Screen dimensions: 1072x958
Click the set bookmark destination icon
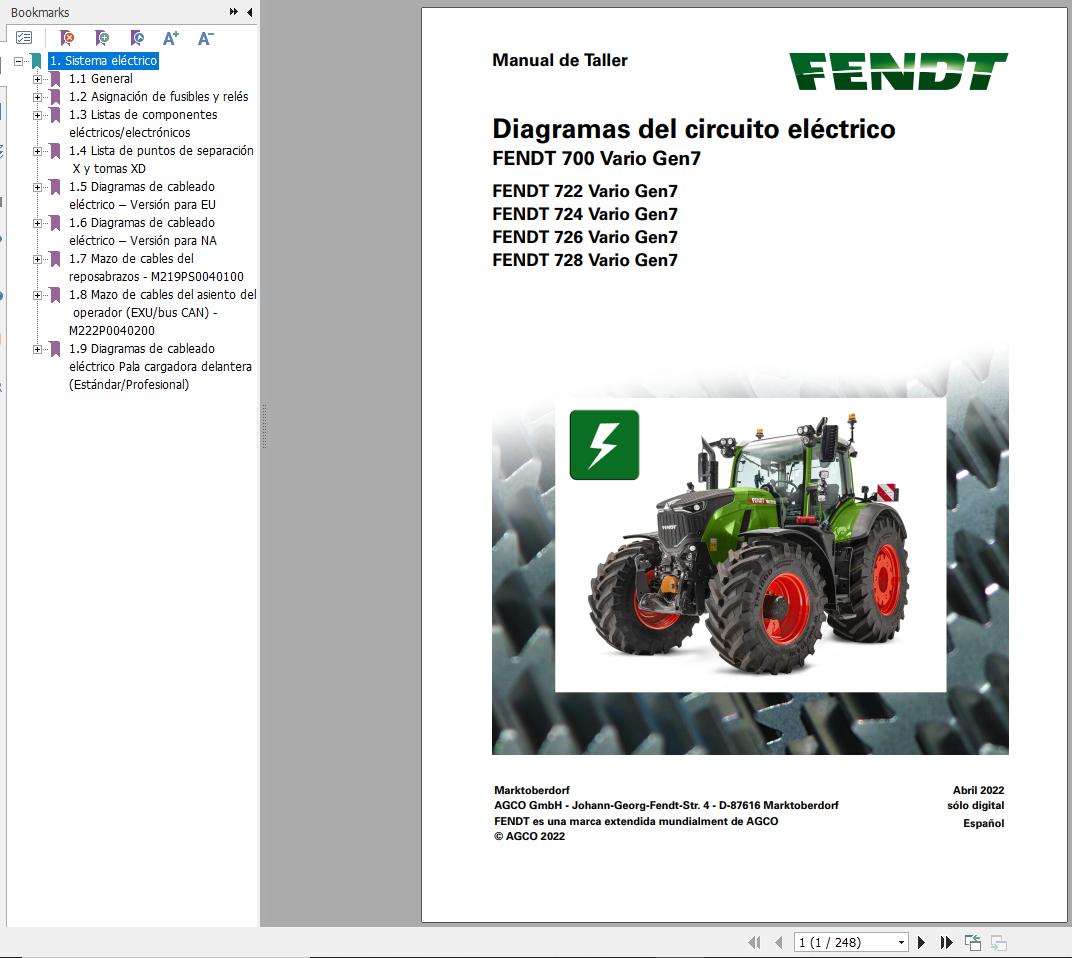click(136, 38)
